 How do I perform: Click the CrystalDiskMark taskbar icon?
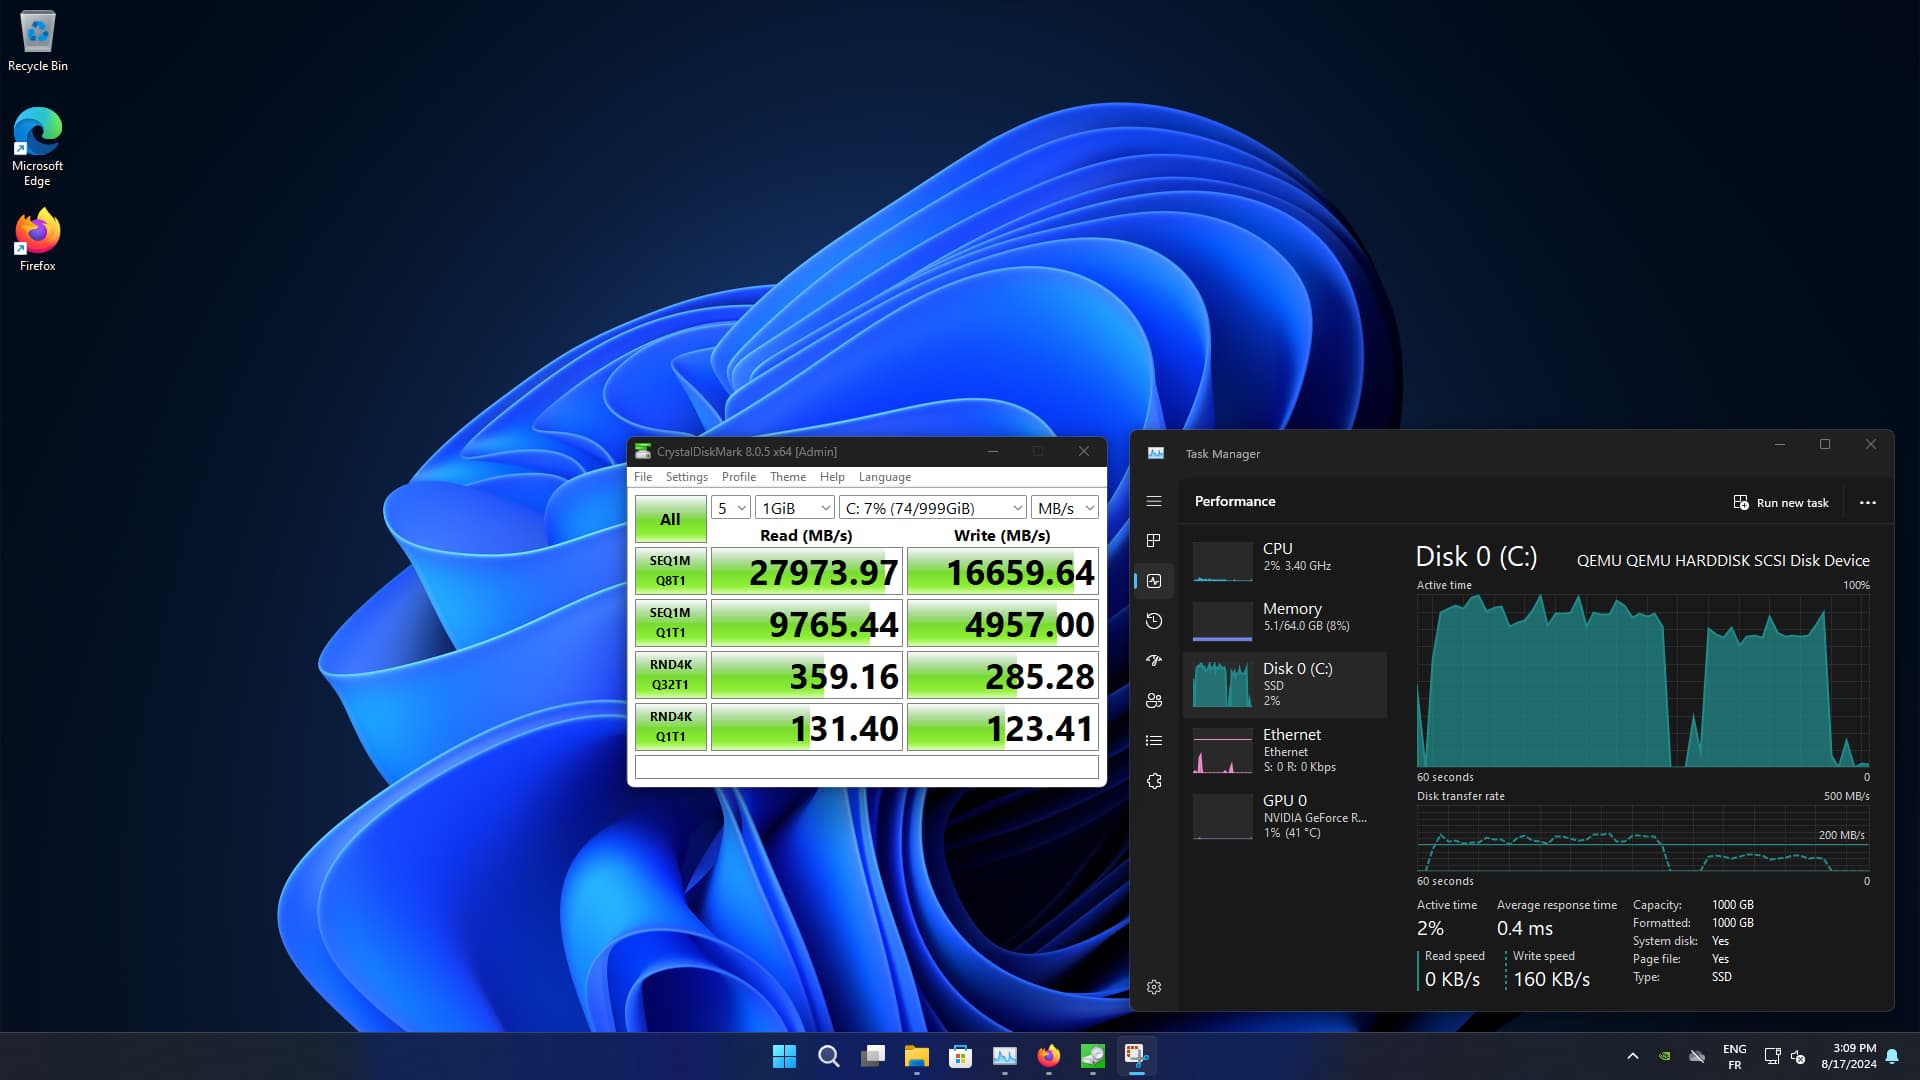[1093, 1056]
